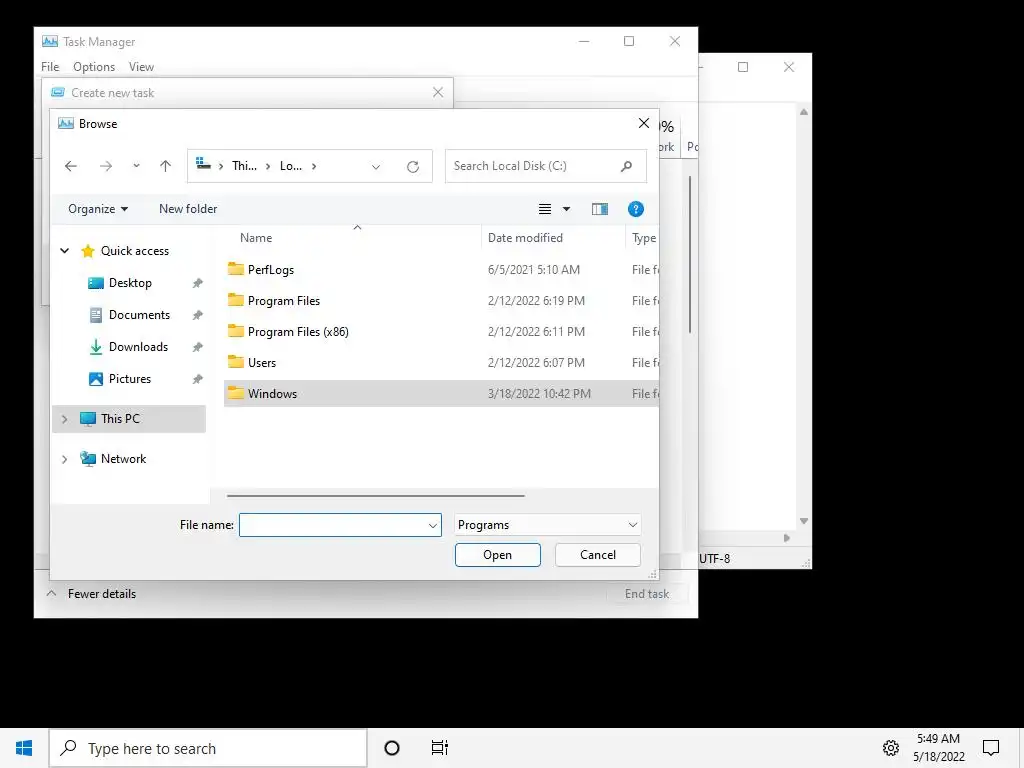Open Help via blue question mark
1024x768 pixels.
point(635,209)
